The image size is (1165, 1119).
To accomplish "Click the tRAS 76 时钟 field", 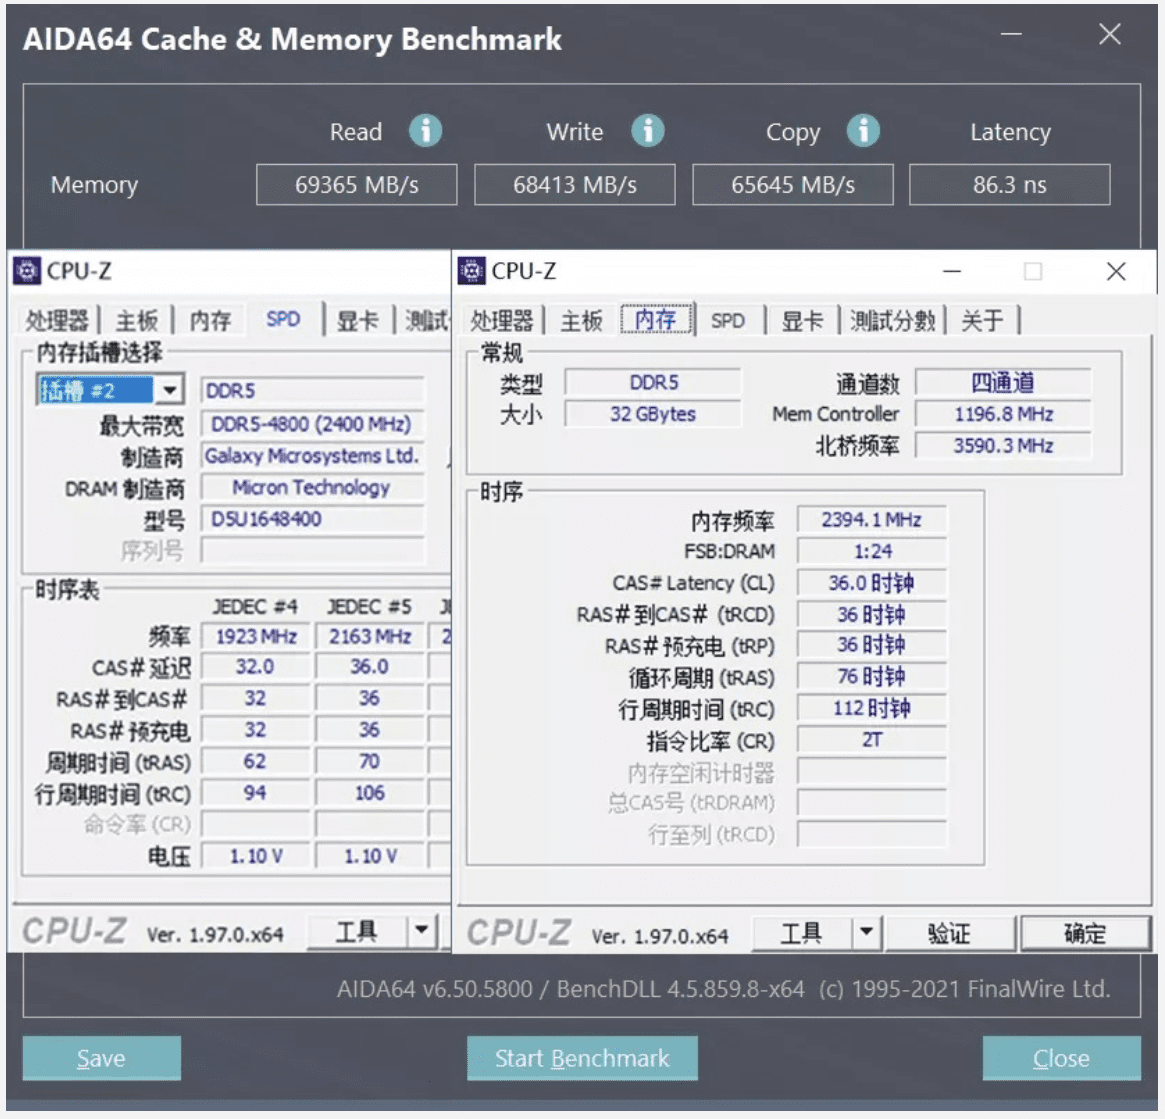I will click(x=872, y=676).
